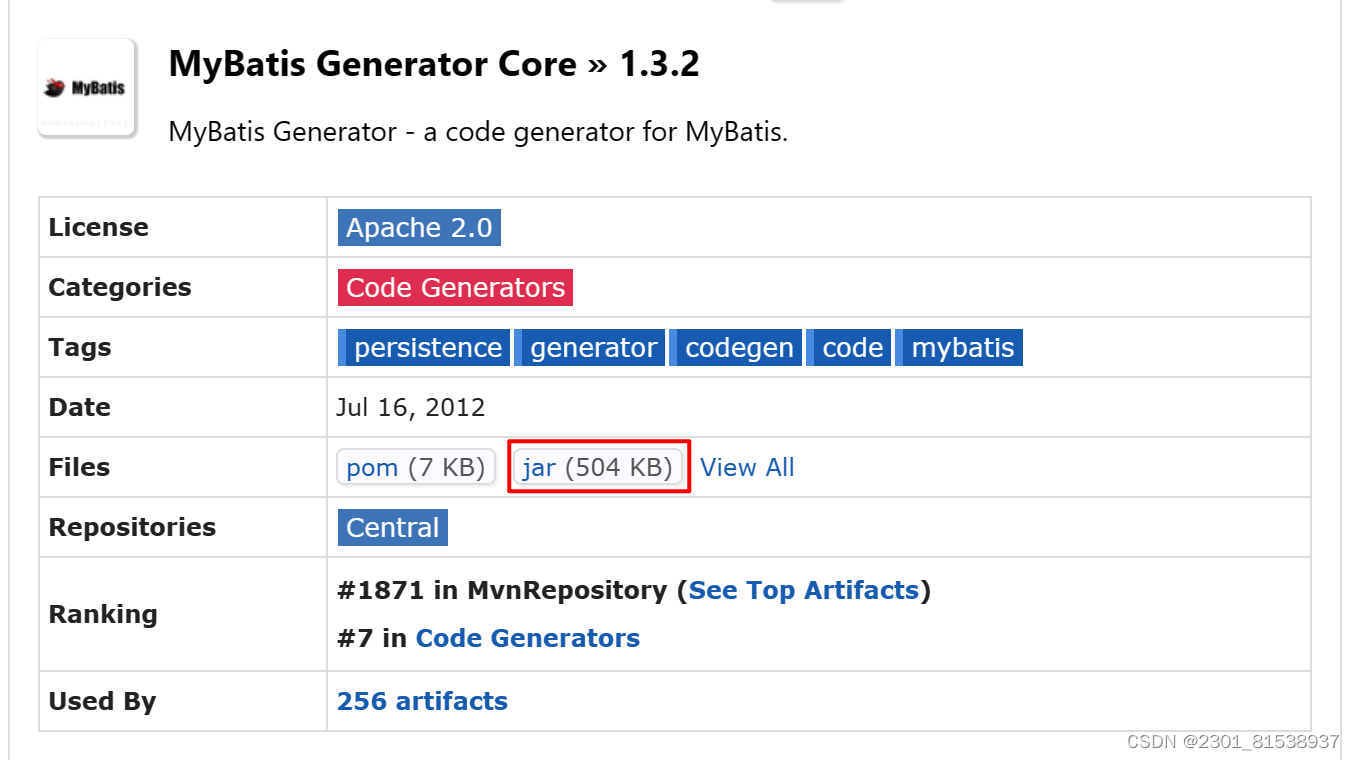Select the code tag
This screenshot has height=760, width=1355.
click(849, 347)
